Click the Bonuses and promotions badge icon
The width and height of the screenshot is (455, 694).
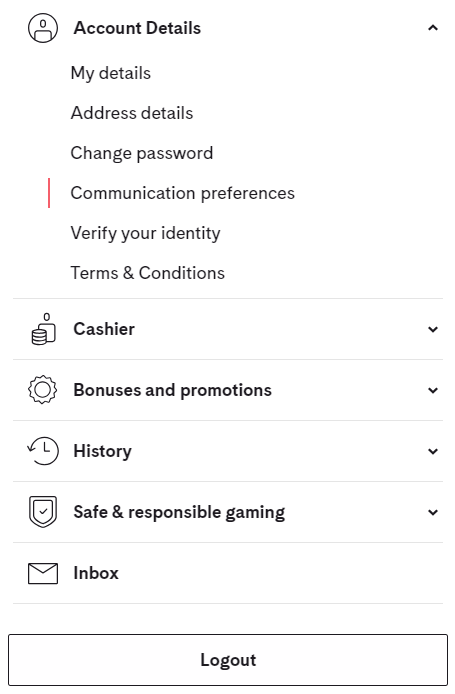point(42,390)
